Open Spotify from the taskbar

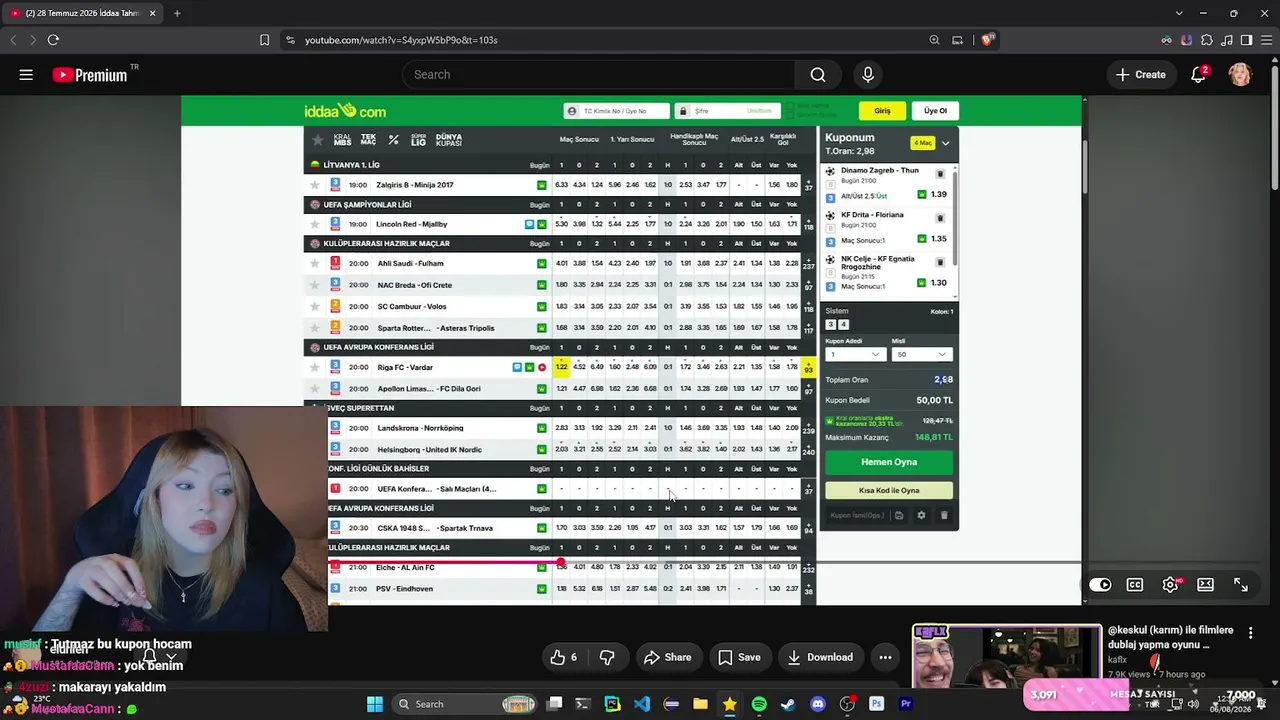coord(759,704)
